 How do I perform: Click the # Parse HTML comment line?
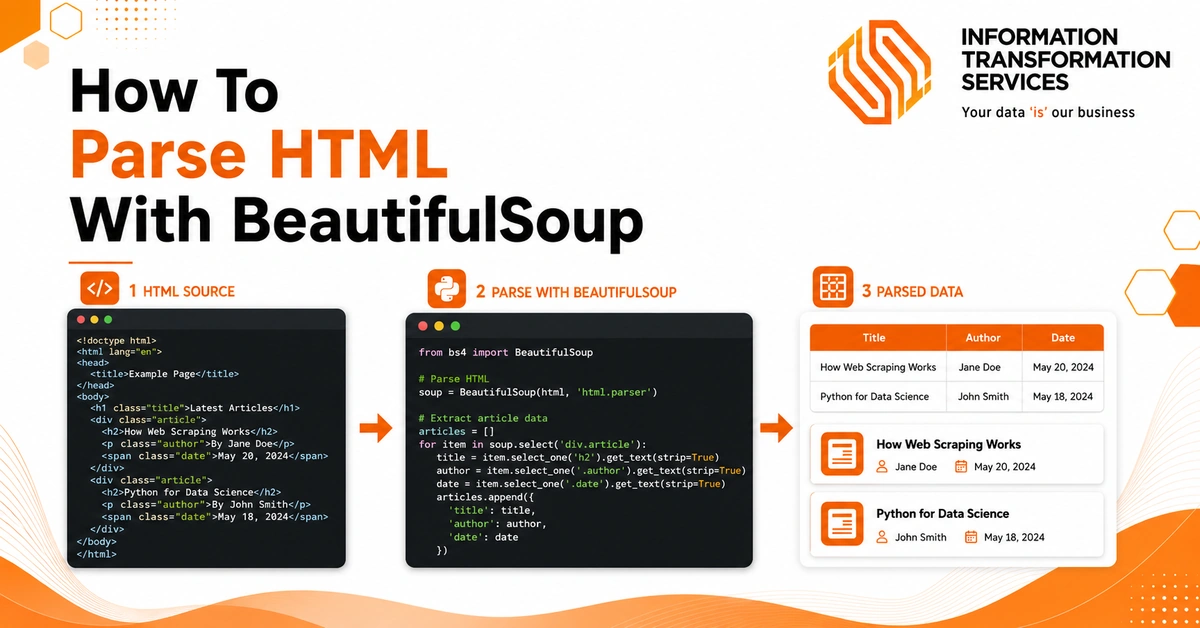coord(454,380)
